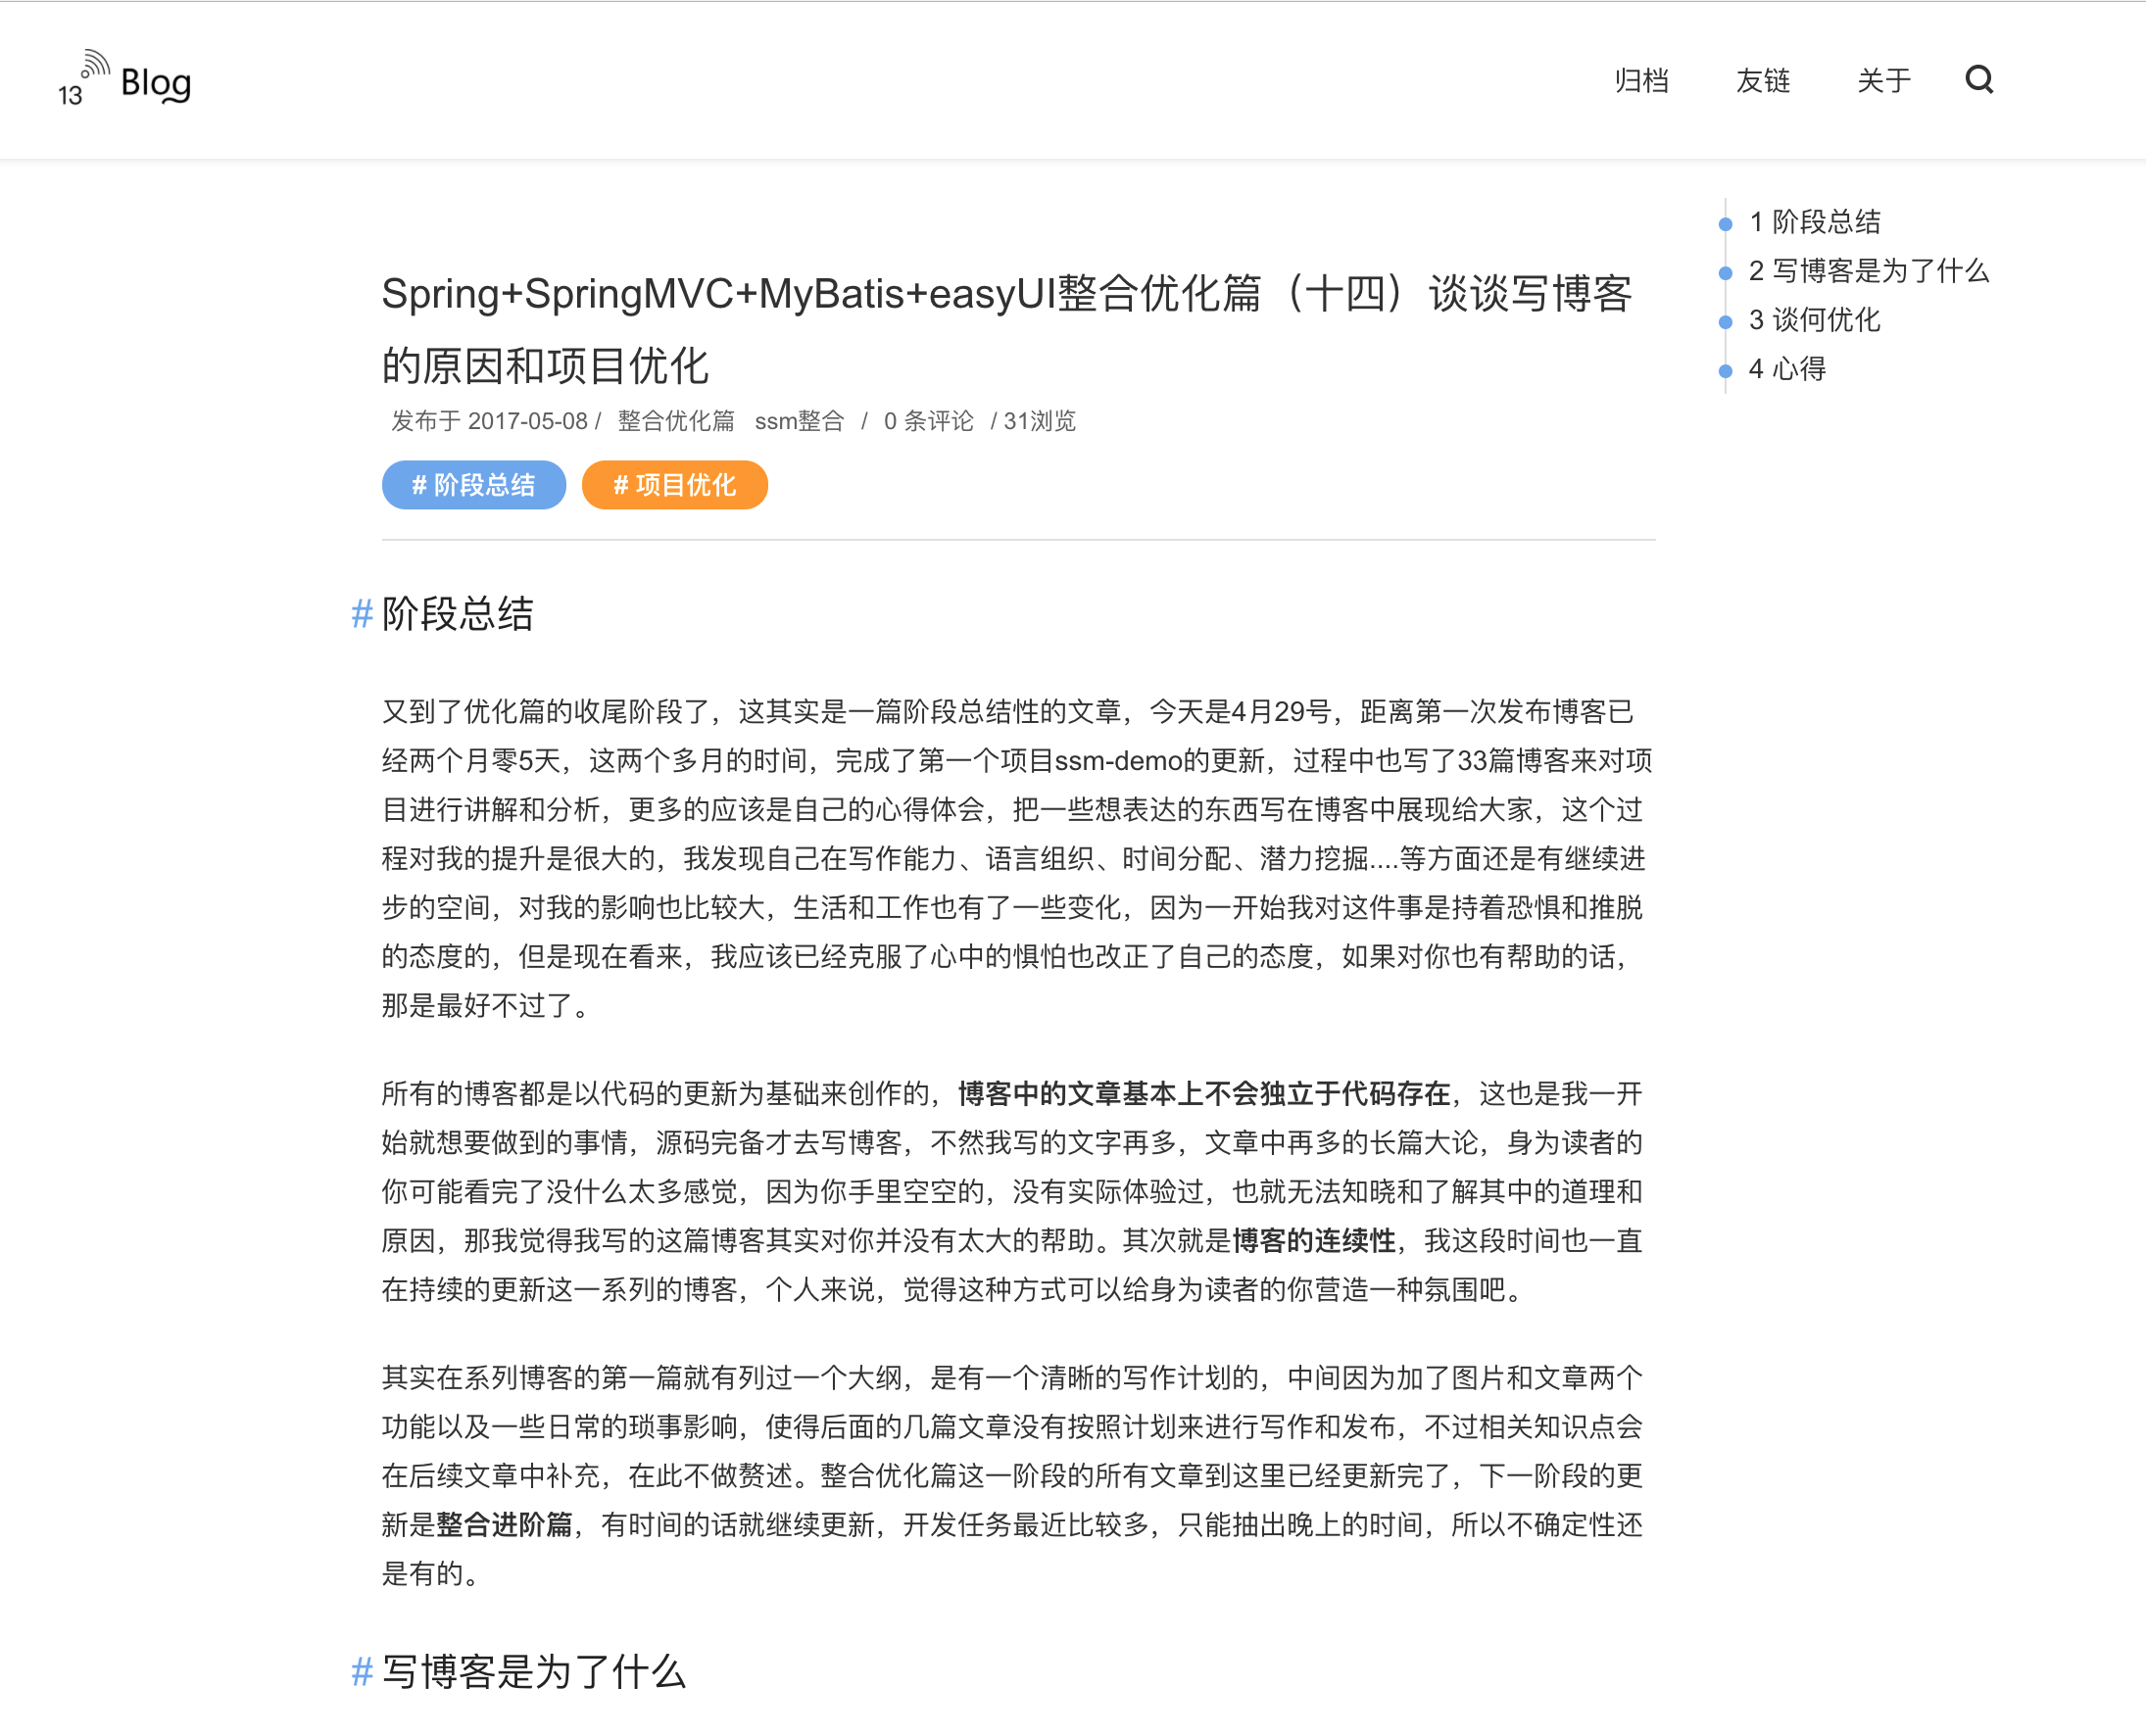Jump to 3 谈何优化 in outline
2146x1736 pixels.
[1814, 320]
